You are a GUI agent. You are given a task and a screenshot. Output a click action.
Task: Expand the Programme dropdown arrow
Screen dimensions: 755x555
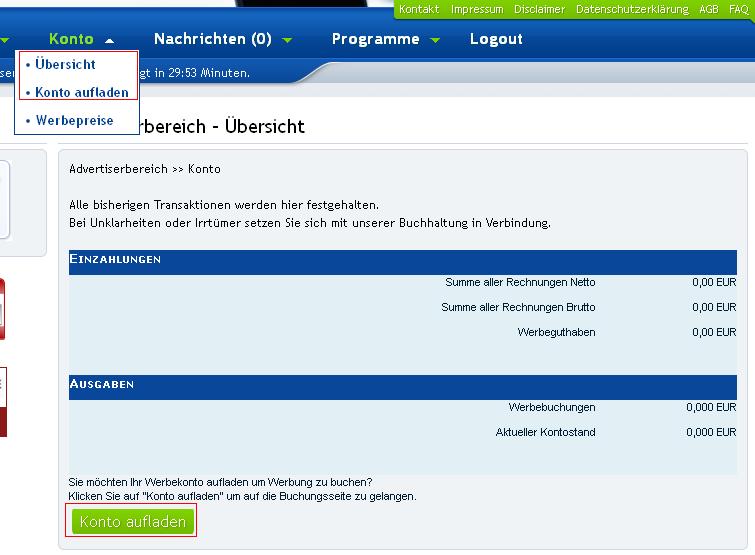point(435,40)
